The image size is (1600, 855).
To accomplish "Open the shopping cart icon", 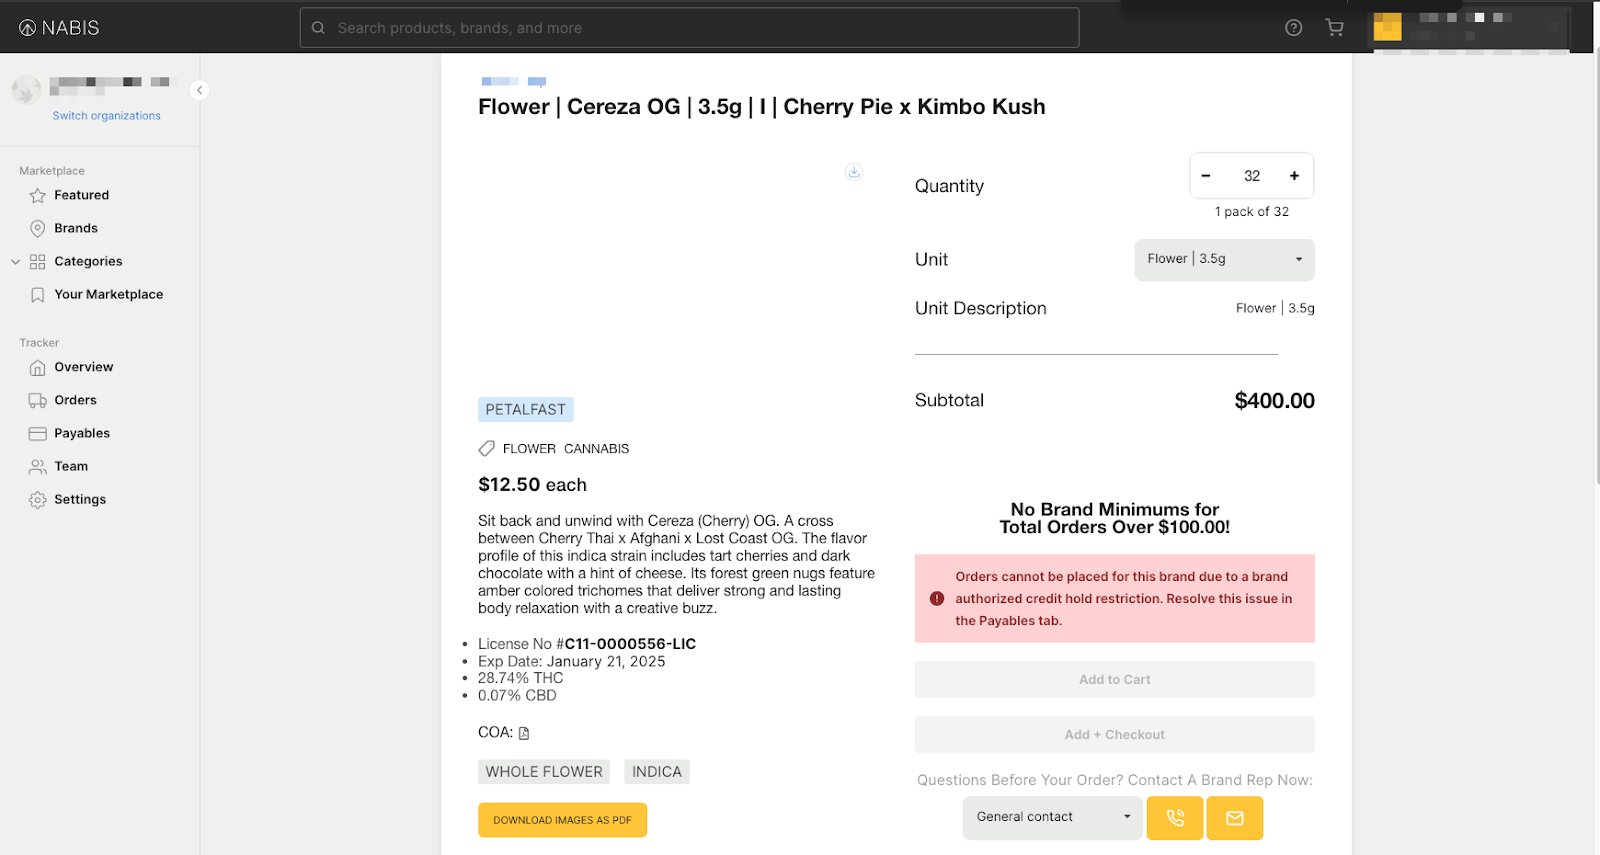I will pos(1334,28).
